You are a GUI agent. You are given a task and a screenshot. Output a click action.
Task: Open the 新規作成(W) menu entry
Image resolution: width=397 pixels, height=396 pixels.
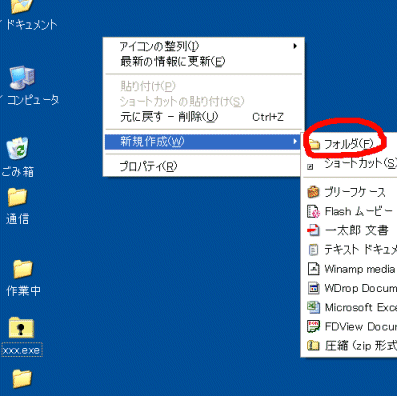coord(203,142)
